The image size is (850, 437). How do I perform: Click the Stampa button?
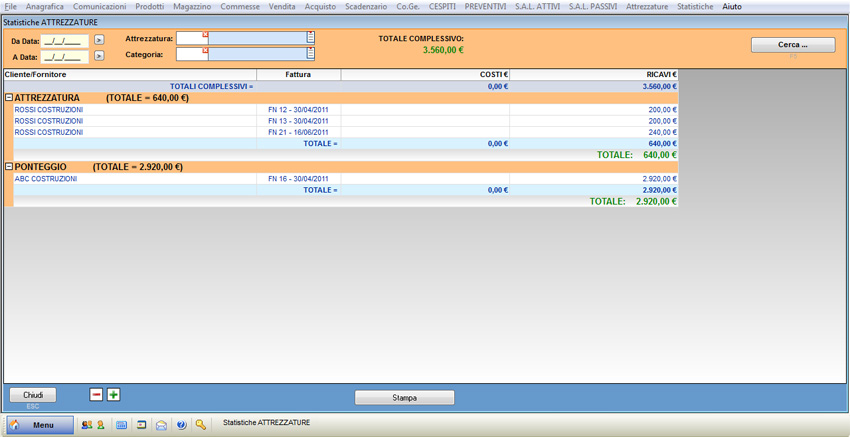pos(404,398)
